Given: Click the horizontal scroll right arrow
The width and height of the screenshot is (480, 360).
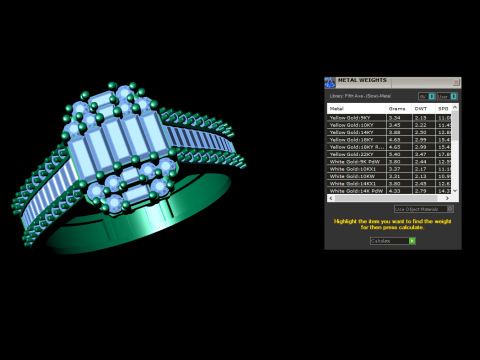Looking at the screenshot, I should pyautogui.click(x=447, y=198).
